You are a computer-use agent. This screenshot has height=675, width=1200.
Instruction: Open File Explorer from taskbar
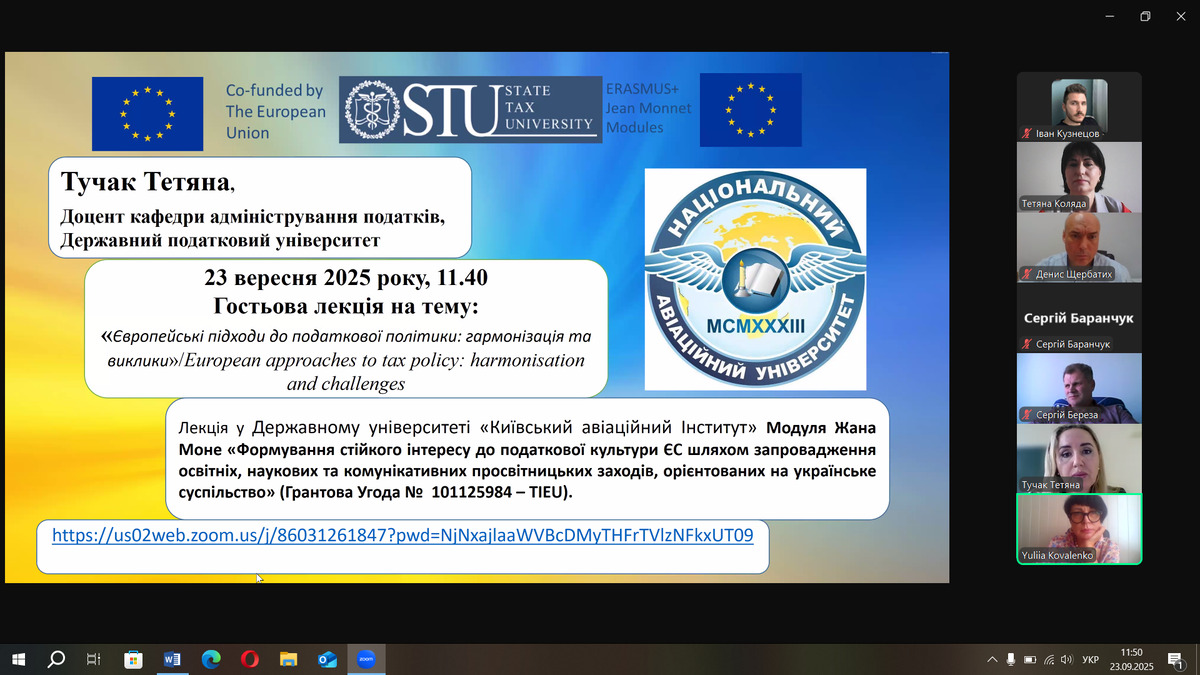288,659
